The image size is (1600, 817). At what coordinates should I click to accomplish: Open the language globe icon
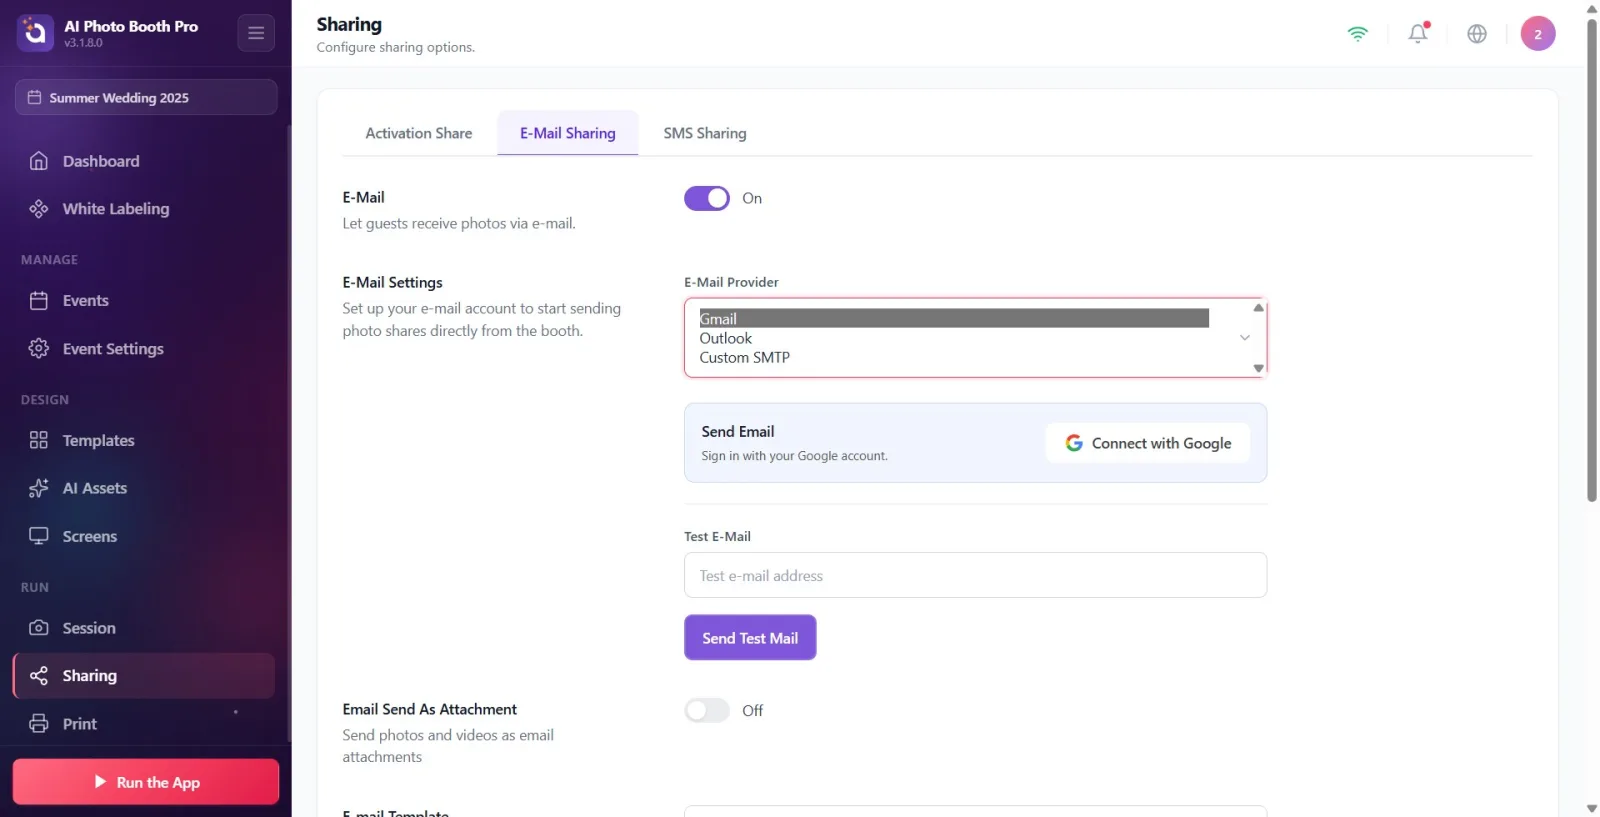[1477, 33]
